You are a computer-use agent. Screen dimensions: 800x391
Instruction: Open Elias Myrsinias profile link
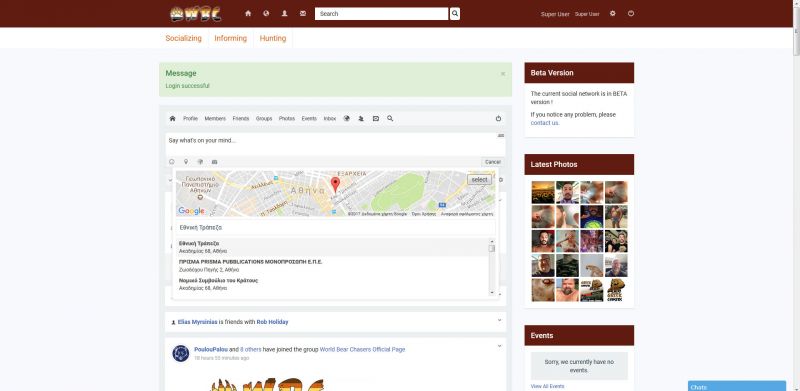pyautogui.click(x=197, y=322)
